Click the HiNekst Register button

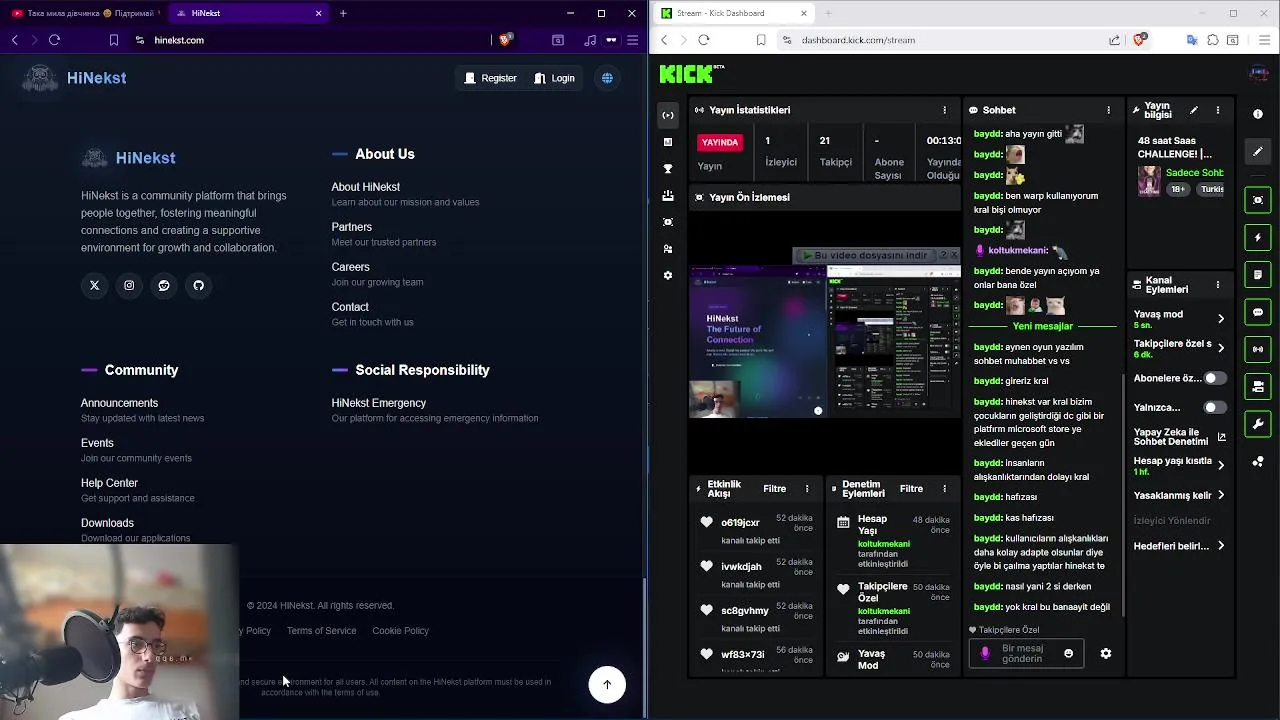[490, 78]
